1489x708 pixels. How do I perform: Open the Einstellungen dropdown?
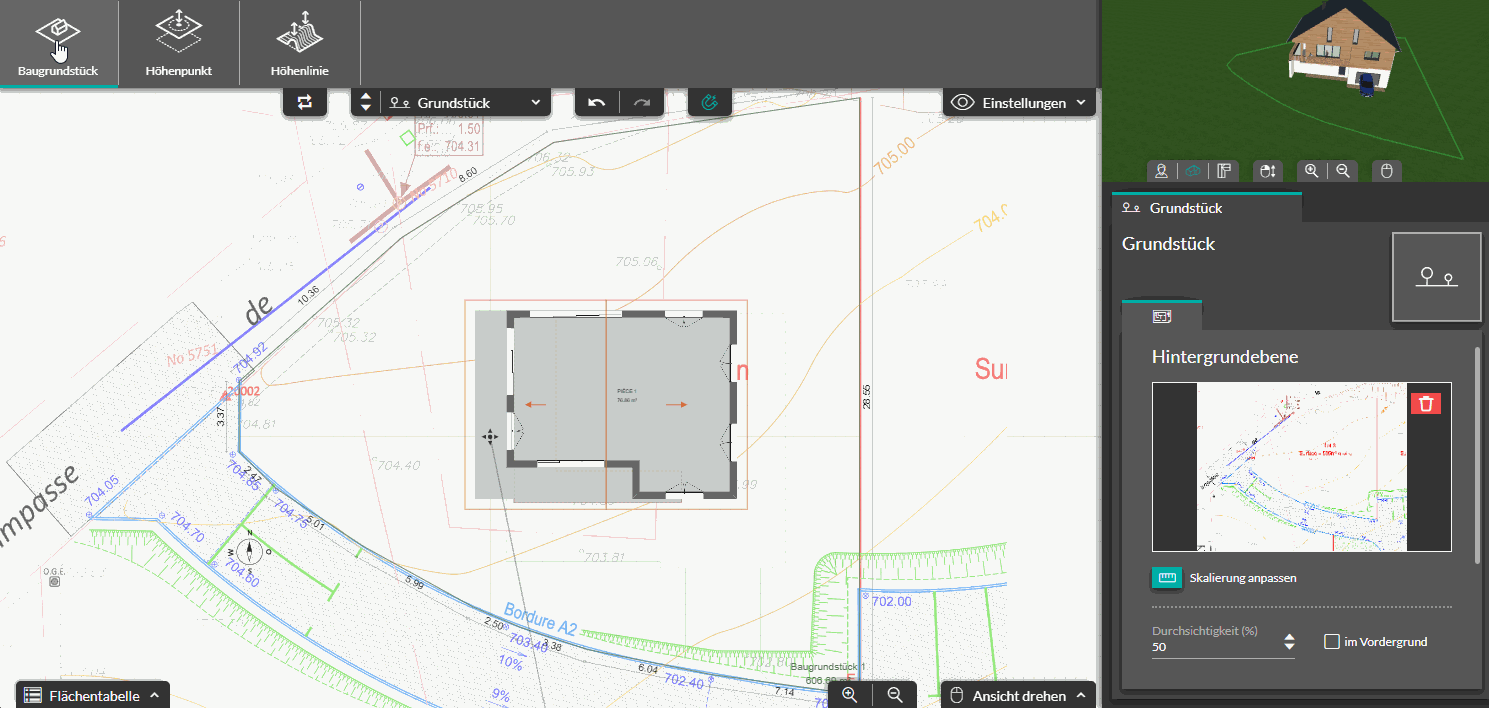click(1019, 102)
